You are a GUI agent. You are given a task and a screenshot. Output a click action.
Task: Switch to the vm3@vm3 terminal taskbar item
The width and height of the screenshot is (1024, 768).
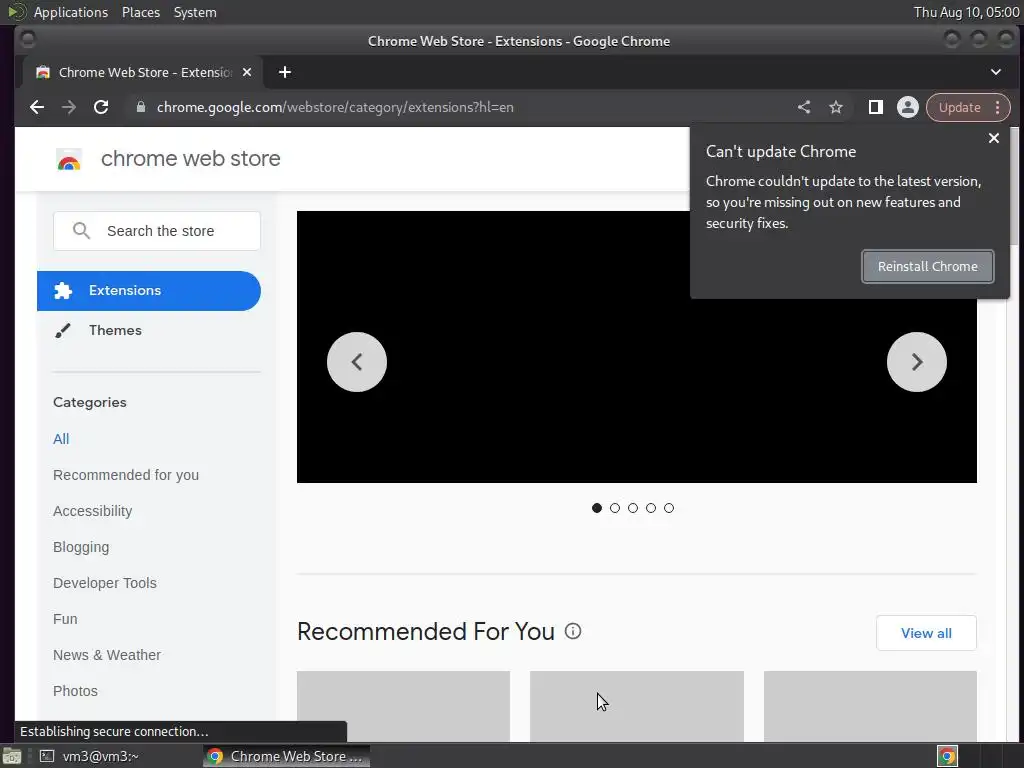click(90, 756)
